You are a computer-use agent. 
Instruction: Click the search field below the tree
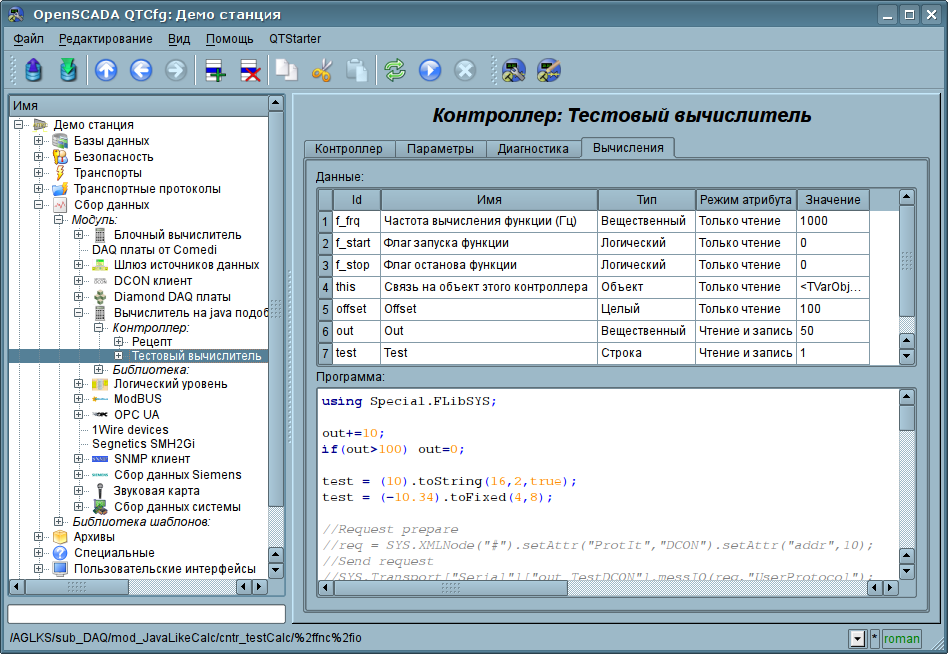146,614
